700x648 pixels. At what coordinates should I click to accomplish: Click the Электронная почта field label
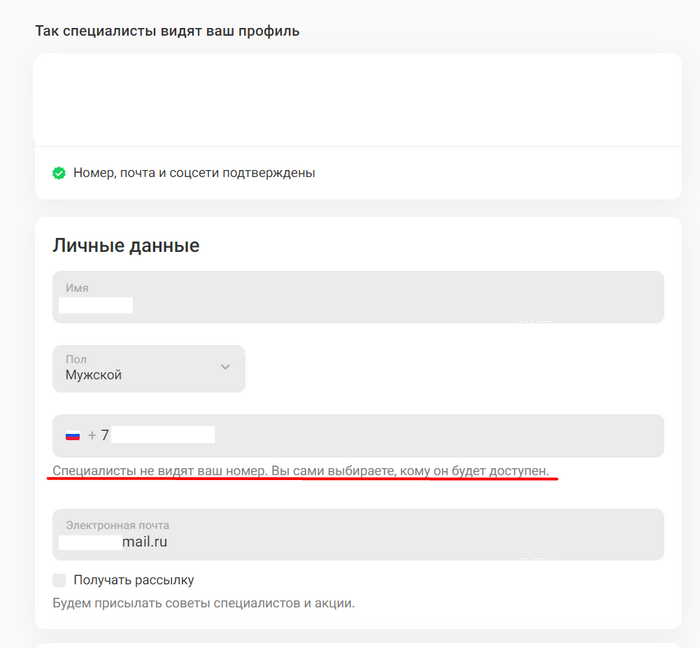click(x=117, y=525)
